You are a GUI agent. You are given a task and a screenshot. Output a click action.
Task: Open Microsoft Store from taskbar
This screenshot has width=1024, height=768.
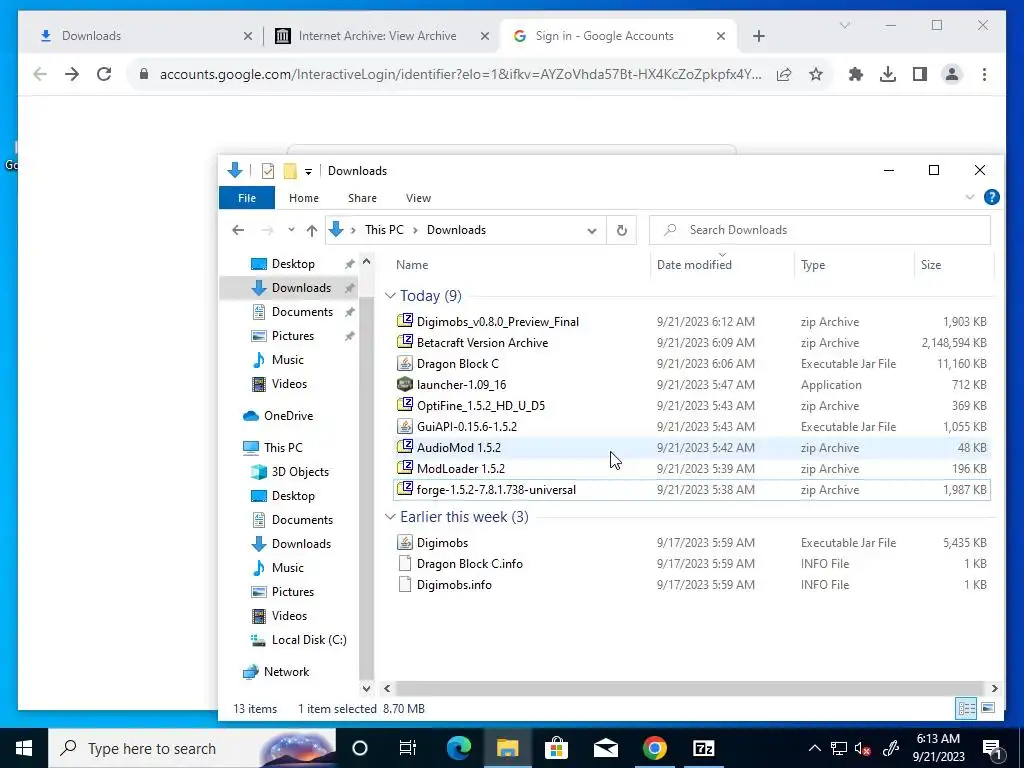click(556, 748)
